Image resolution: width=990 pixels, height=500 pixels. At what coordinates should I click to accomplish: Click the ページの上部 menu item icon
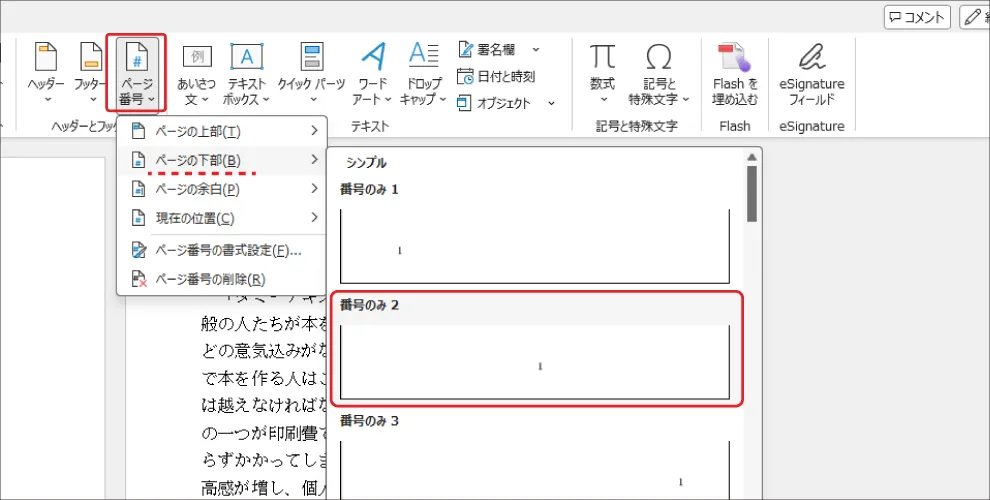pyautogui.click(x=138, y=131)
